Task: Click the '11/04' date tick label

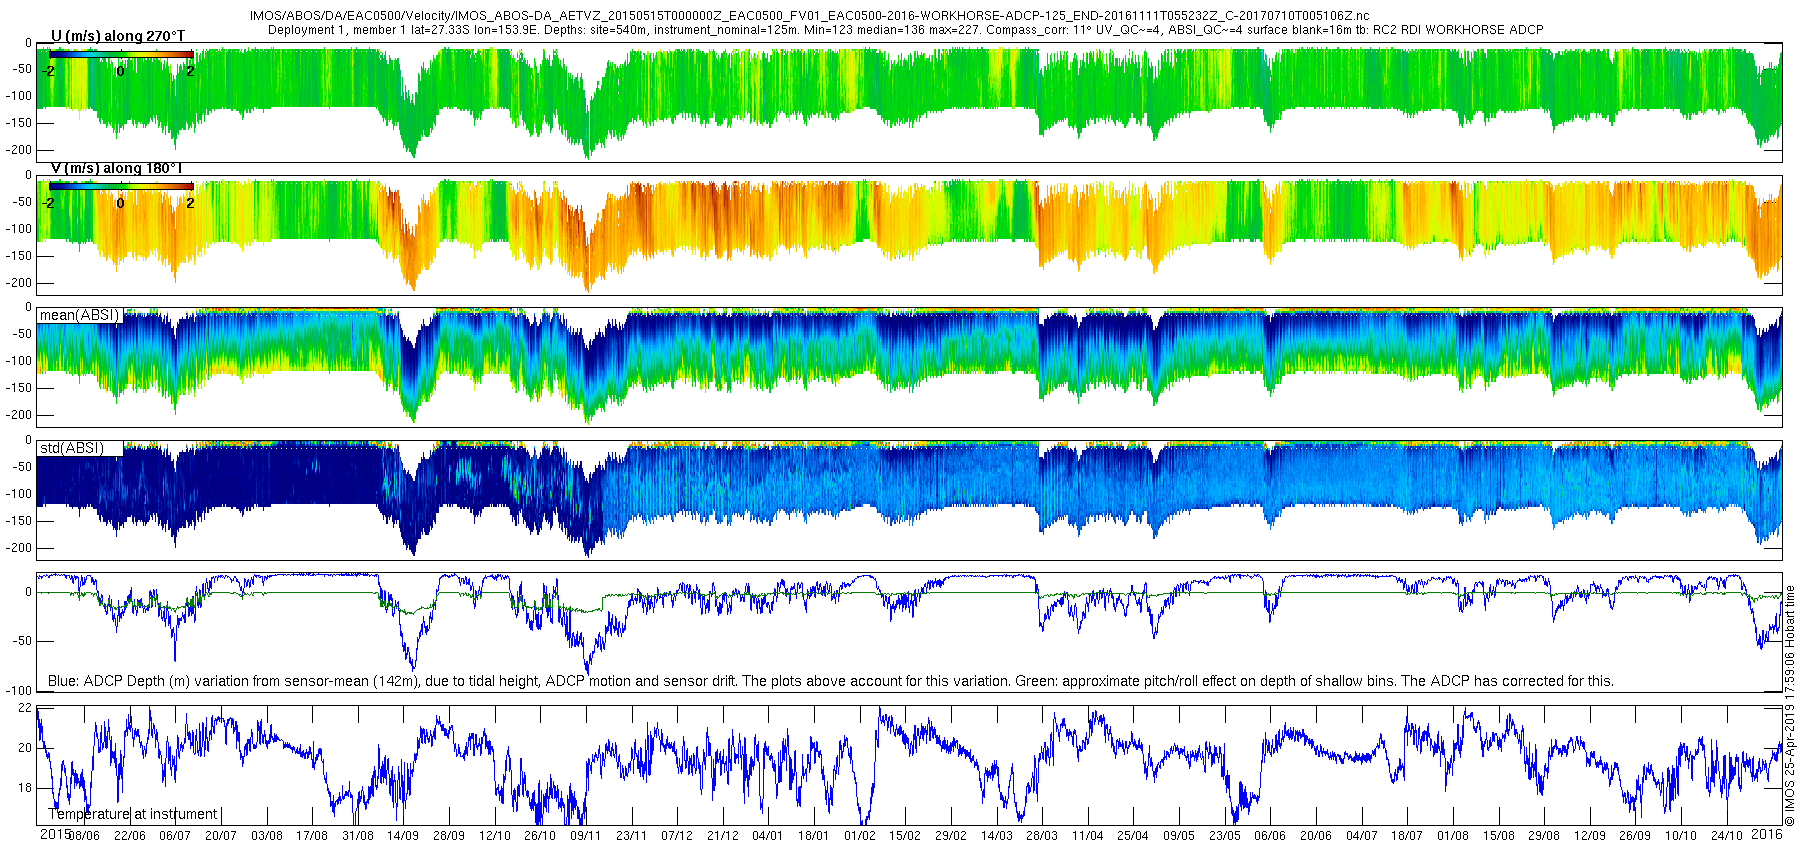Action: click(1088, 836)
